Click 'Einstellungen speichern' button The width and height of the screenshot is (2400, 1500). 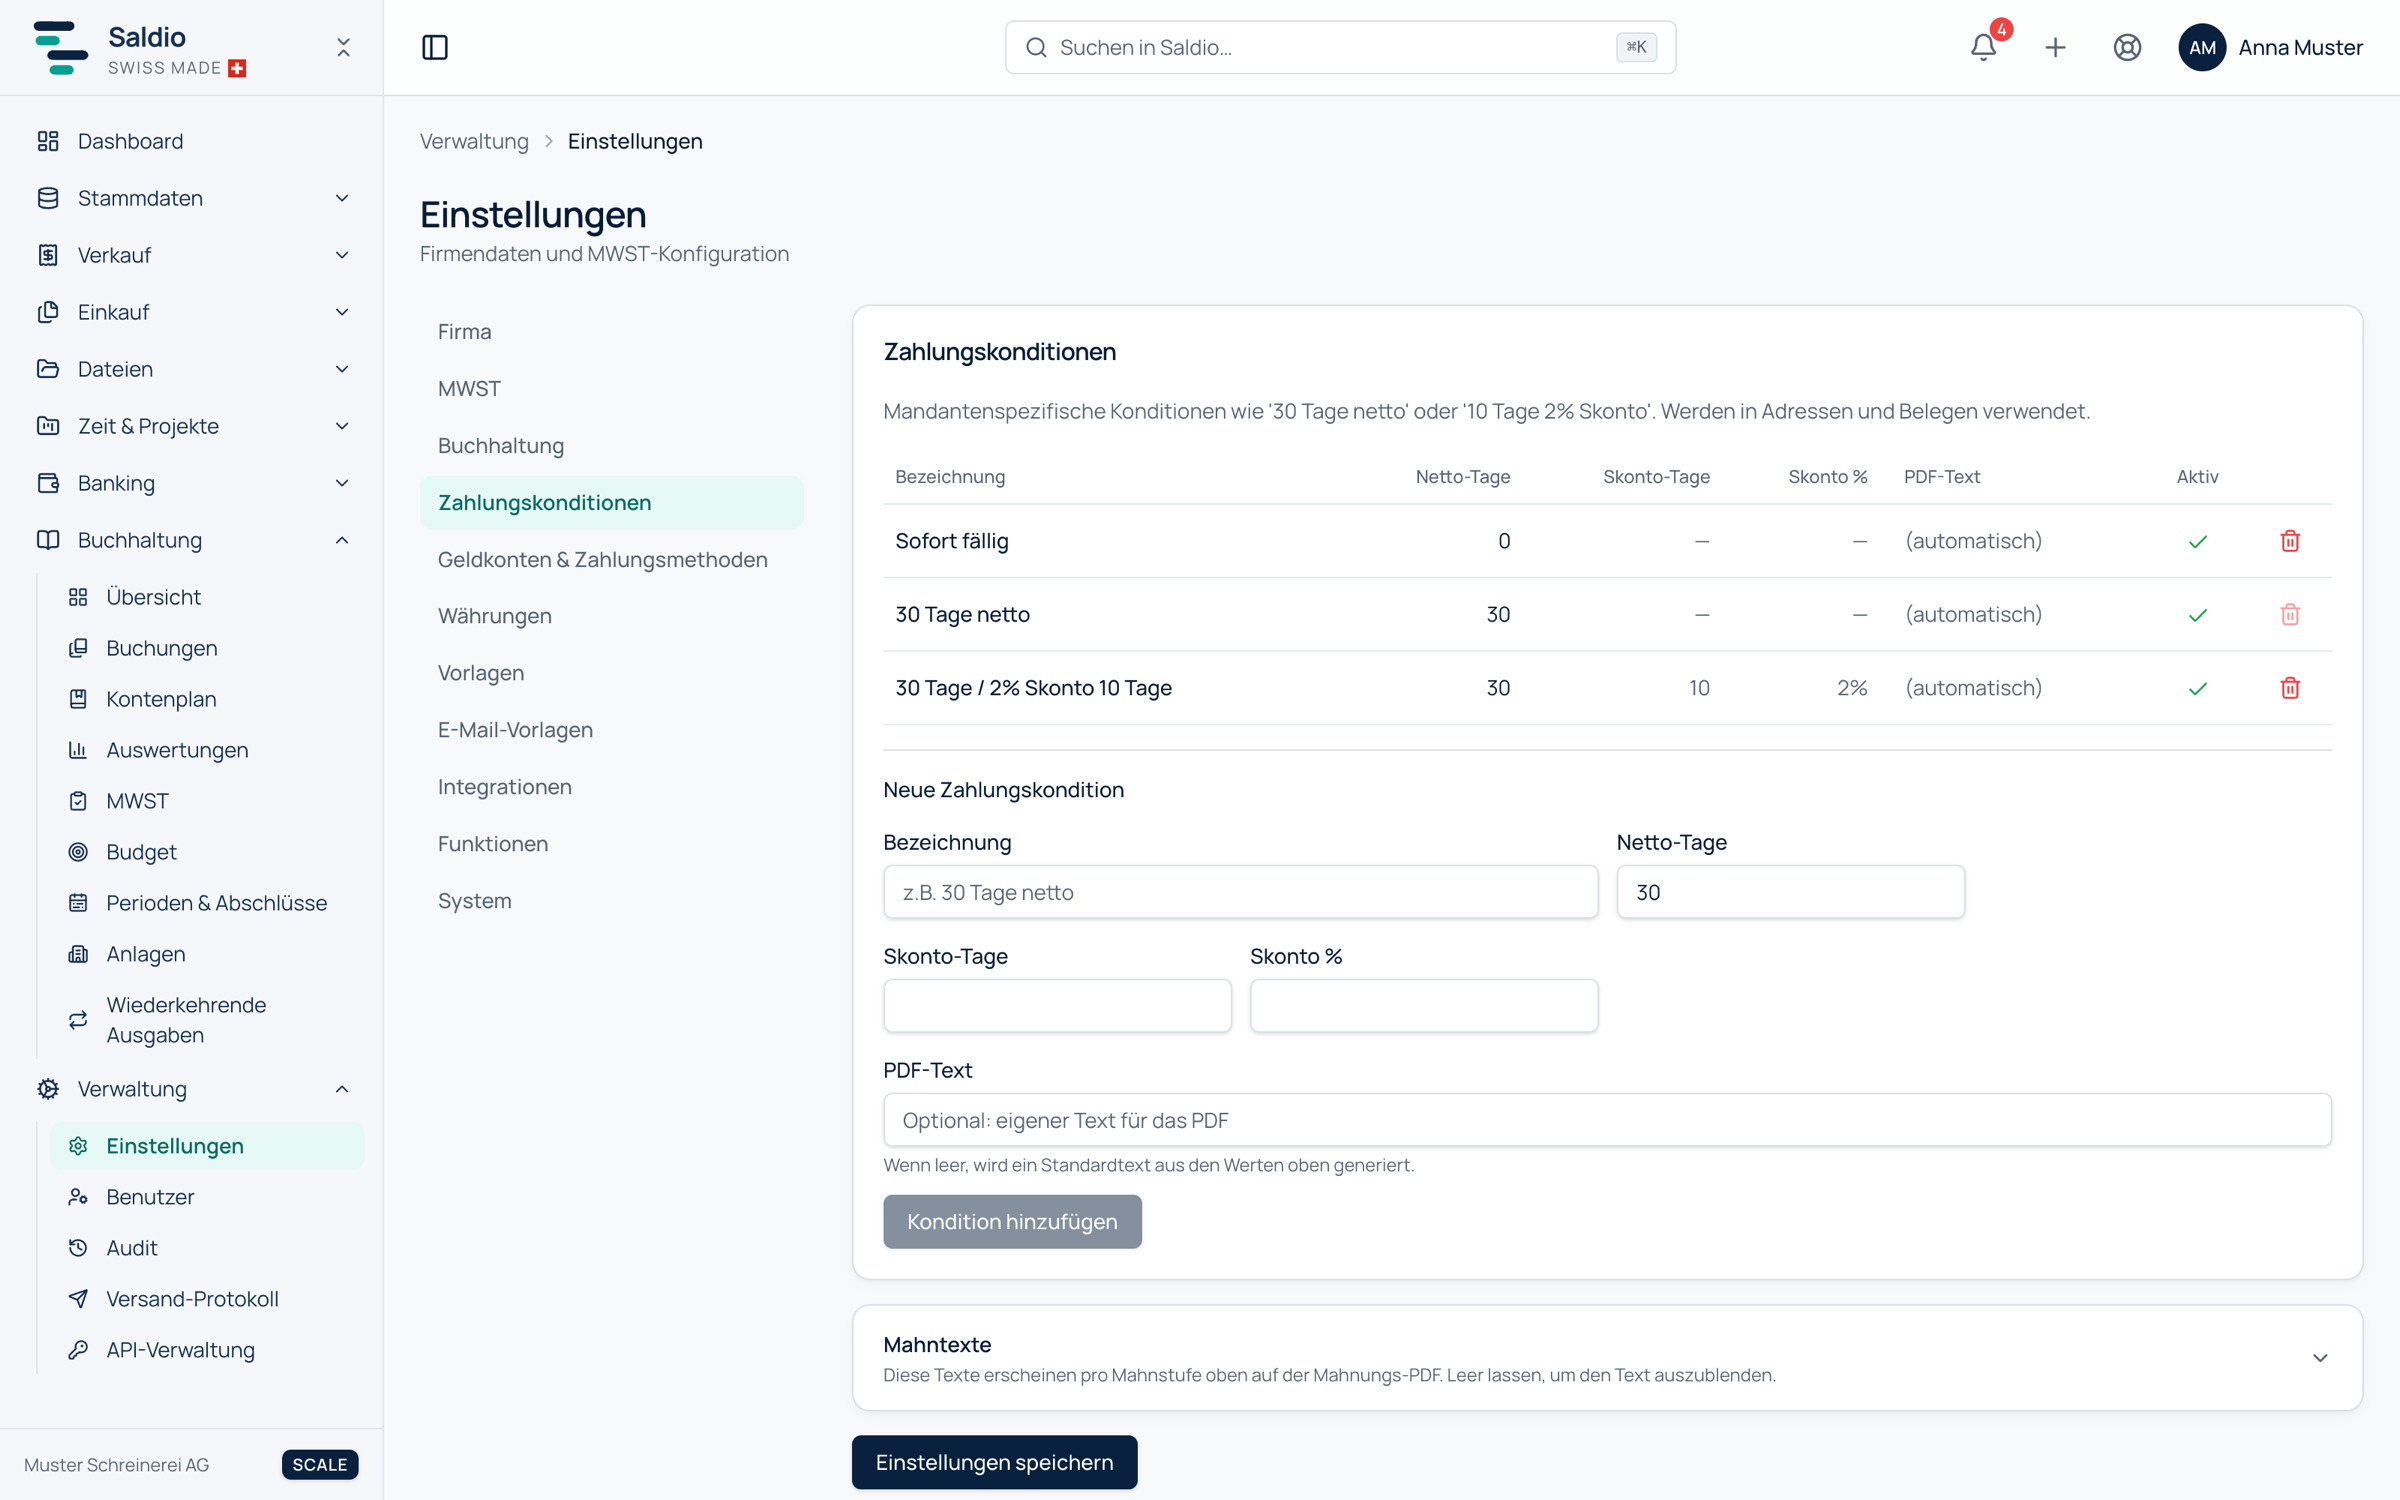994,1462
